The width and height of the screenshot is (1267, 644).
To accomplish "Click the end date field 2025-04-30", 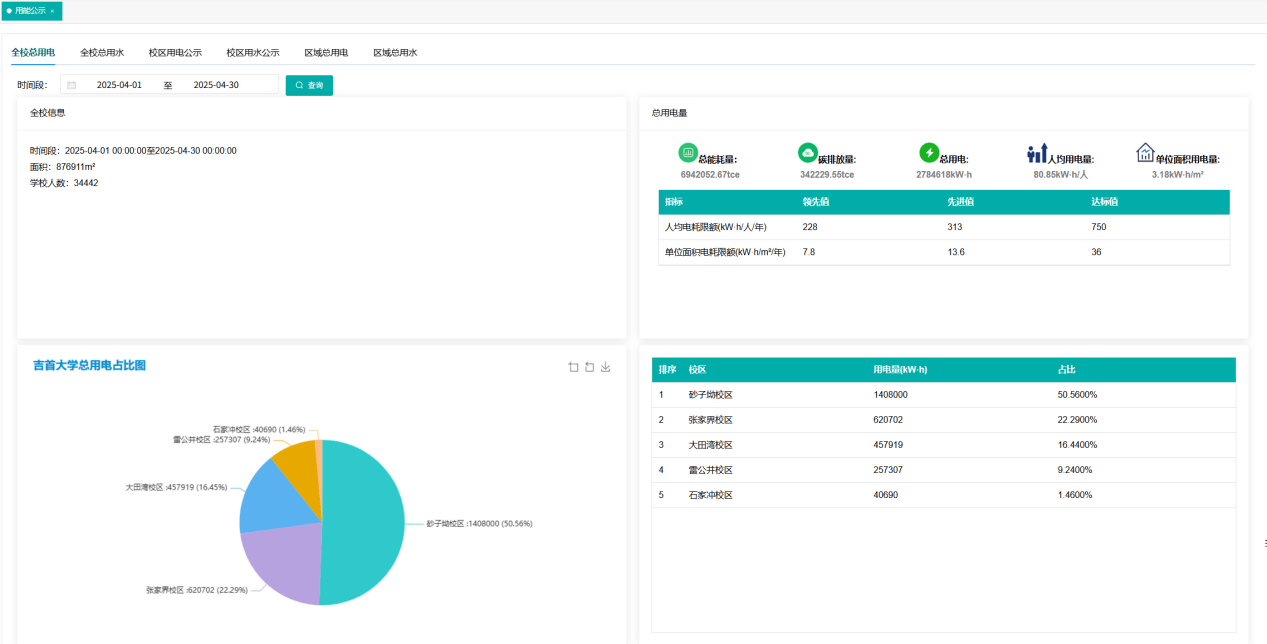I will (x=216, y=86).
